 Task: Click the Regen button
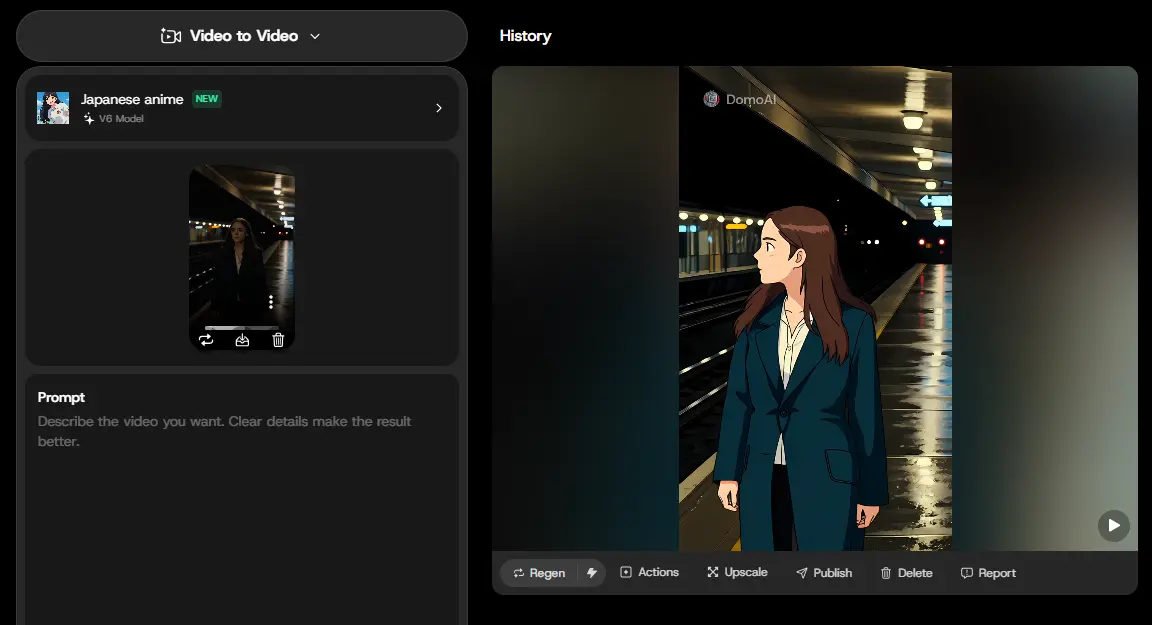point(539,573)
